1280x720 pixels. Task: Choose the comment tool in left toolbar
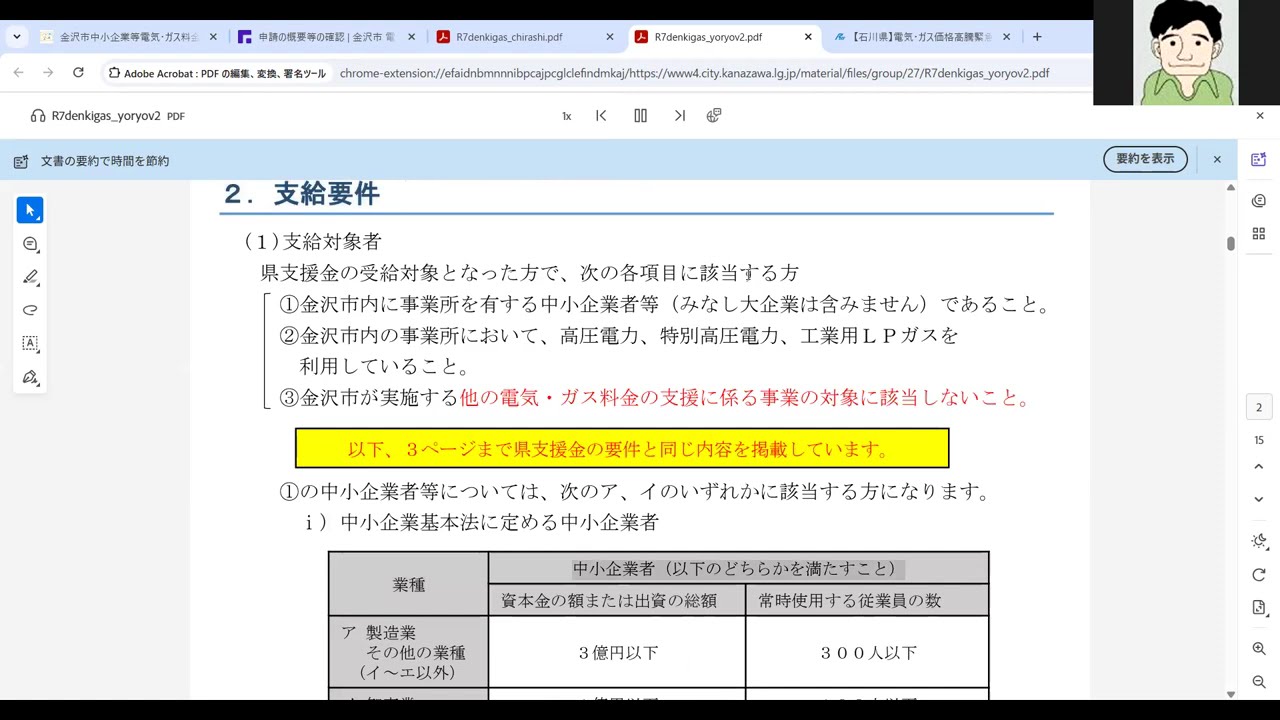click(x=30, y=244)
